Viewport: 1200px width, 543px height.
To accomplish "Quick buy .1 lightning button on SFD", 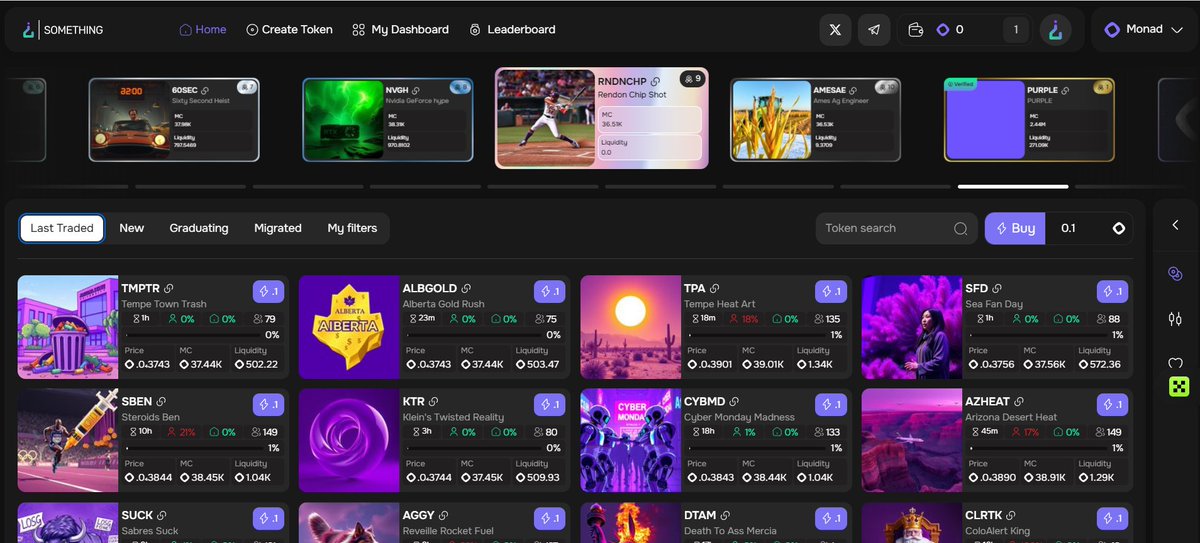I will [x=1112, y=291].
